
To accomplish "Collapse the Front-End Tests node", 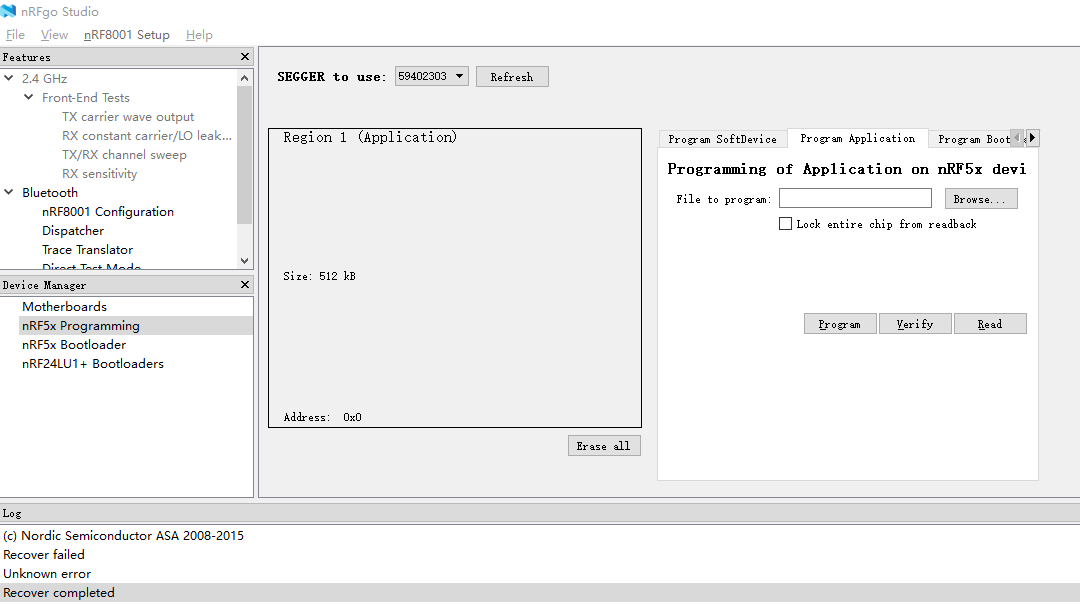I will pyautogui.click(x=29, y=97).
